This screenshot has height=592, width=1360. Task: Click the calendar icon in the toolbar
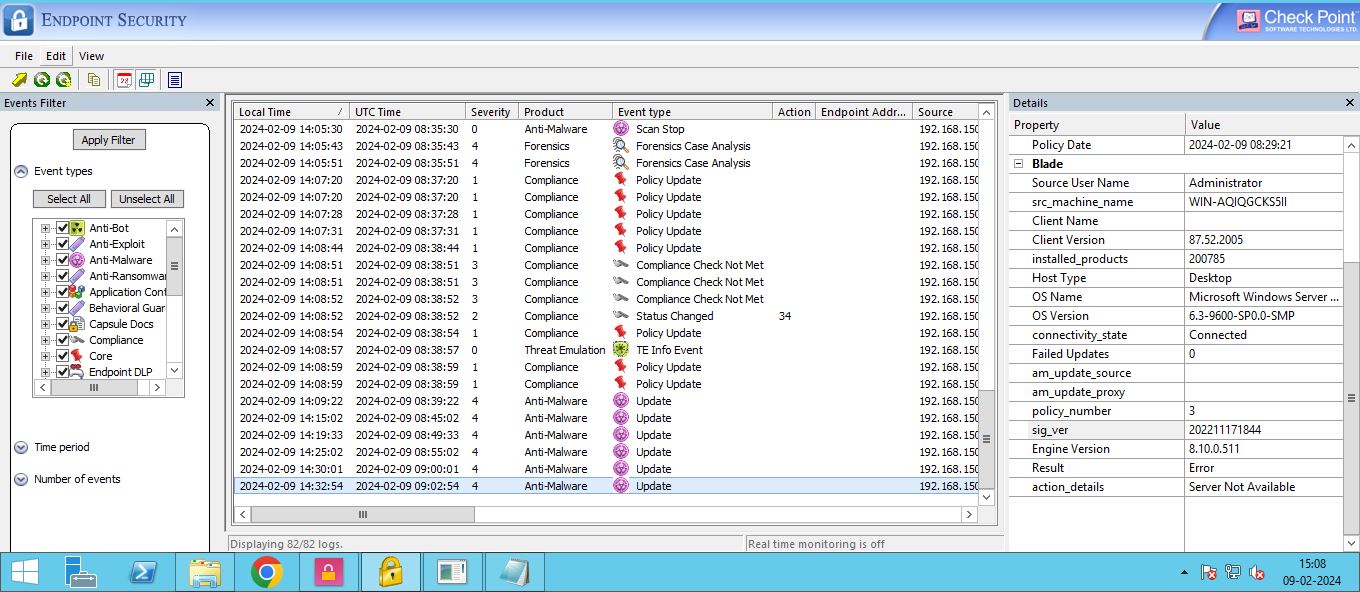[124, 80]
